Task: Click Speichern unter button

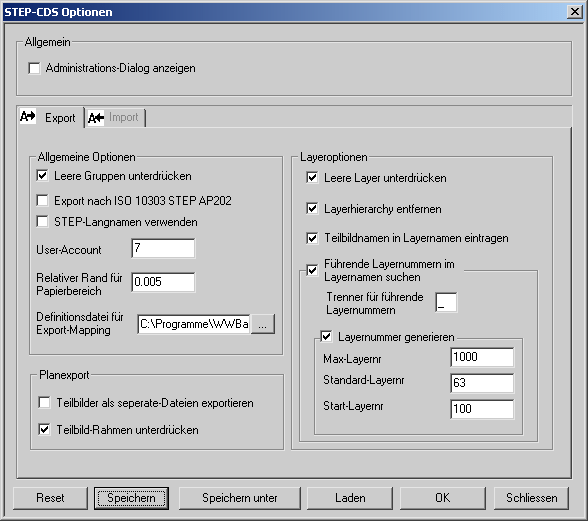Action: (x=240, y=498)
